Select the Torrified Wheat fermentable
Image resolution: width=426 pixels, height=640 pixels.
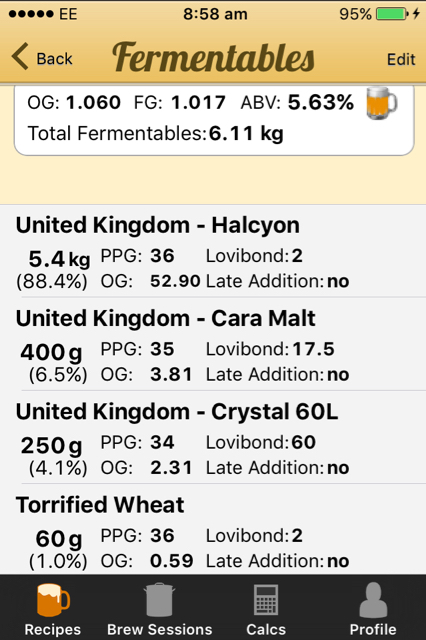pyautogui.click(x=213, y=529)
